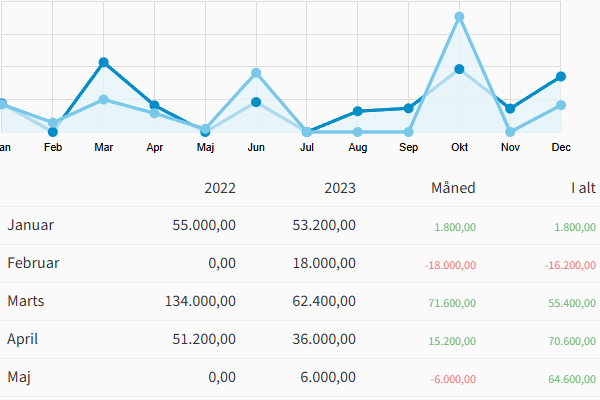Click the dark blue March data point

click(104, 62)
